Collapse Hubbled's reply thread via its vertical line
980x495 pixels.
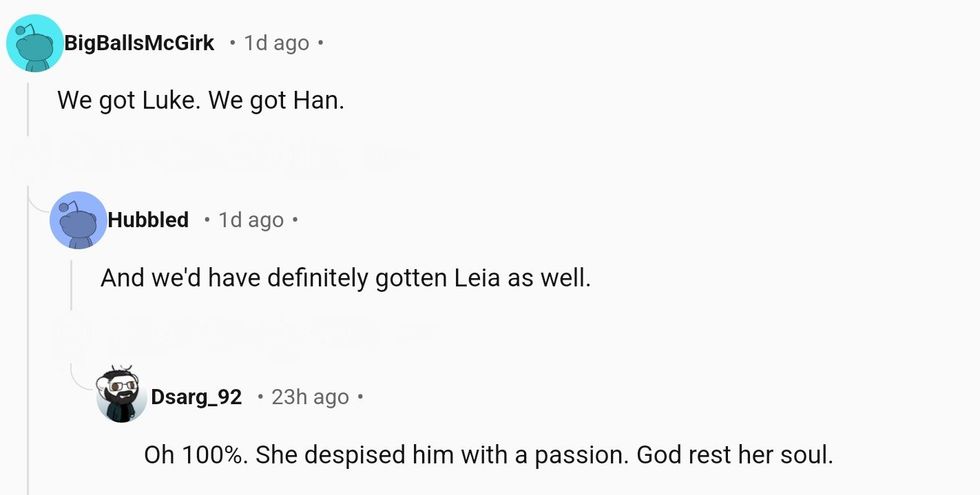coord(71,285)
